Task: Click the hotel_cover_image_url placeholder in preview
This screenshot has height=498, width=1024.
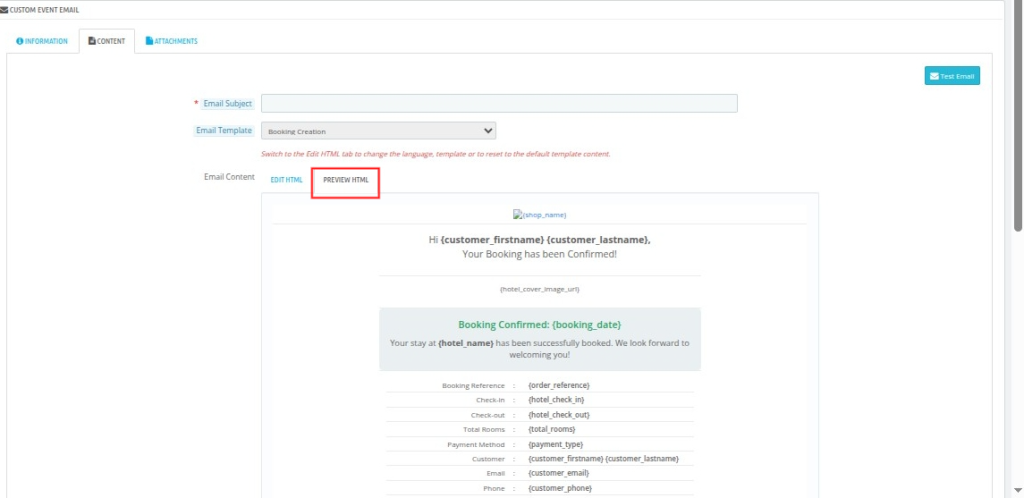Action: point(540,289)
